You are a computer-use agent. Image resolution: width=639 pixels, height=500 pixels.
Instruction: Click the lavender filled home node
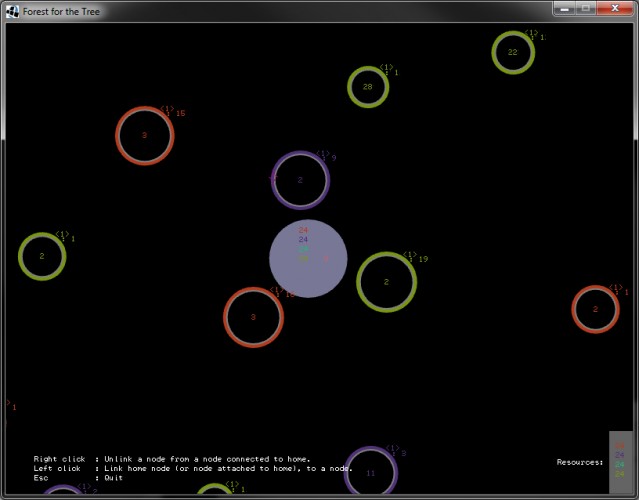click(x=308, y=258)
